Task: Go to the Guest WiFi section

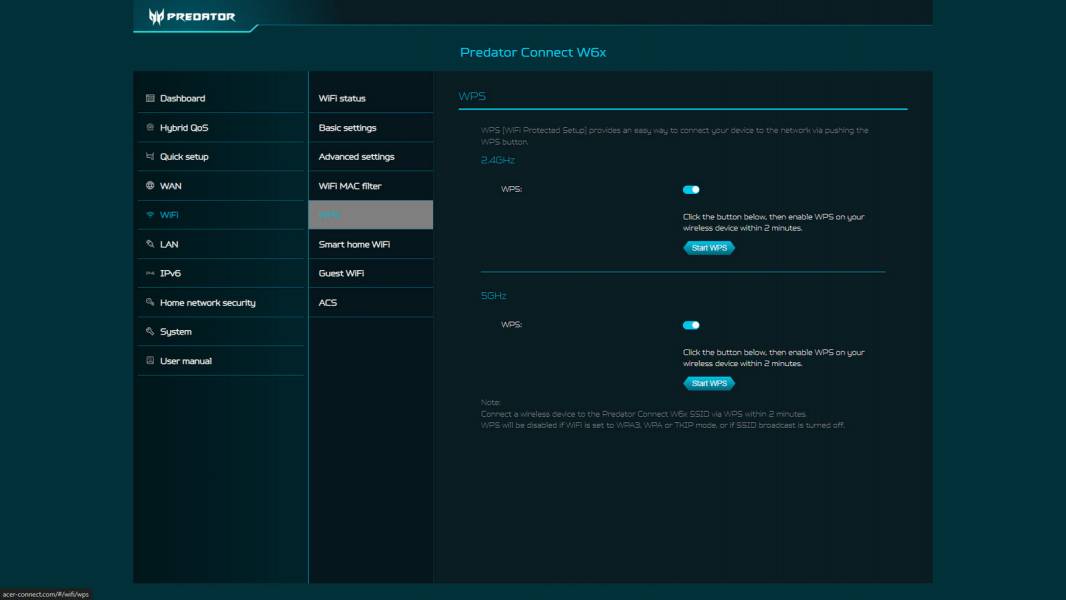Action: (343, 272)
